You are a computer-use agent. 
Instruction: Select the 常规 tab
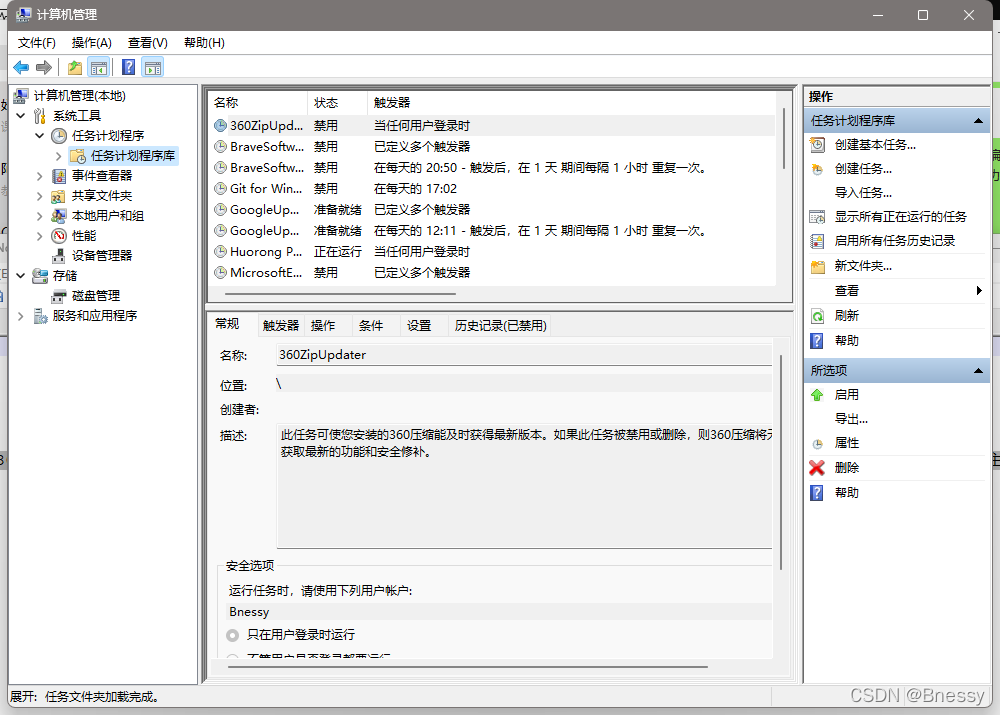tap(227, 324)
